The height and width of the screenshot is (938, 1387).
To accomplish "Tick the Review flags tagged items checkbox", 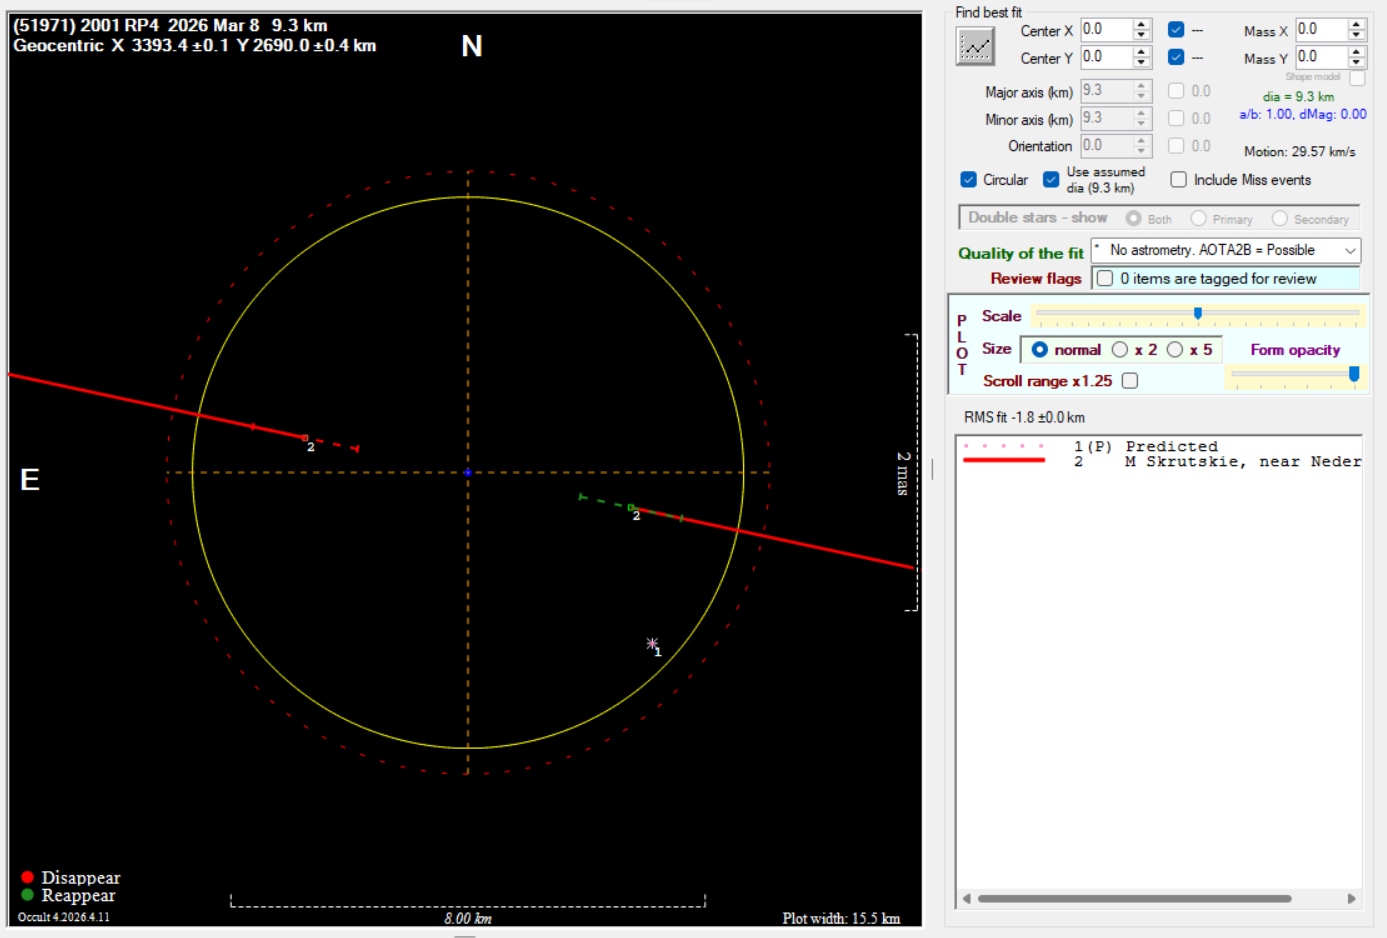I will pos(1105,279).
